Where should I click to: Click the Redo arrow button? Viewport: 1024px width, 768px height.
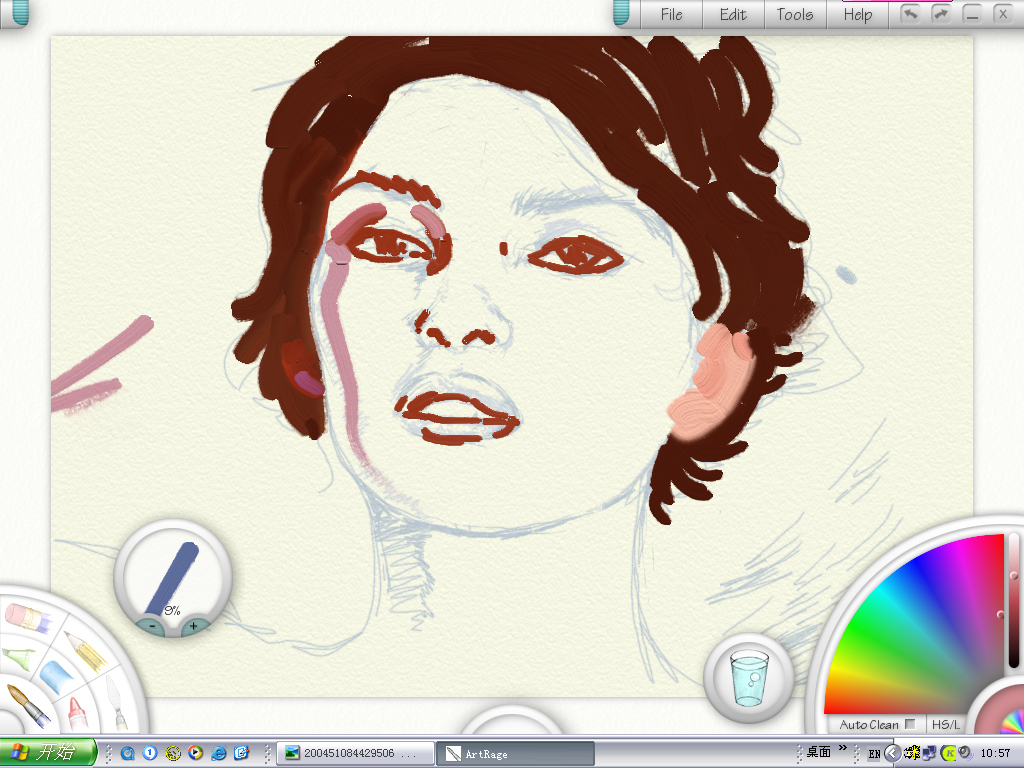[941, 14]
